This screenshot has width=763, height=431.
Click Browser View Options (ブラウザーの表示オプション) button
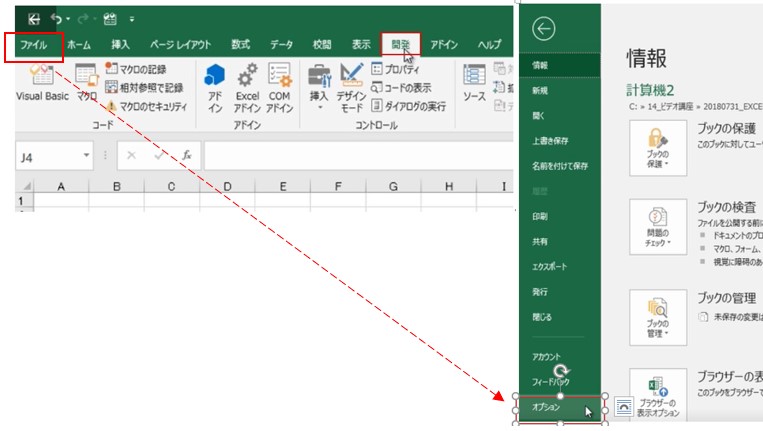point(658,395)
